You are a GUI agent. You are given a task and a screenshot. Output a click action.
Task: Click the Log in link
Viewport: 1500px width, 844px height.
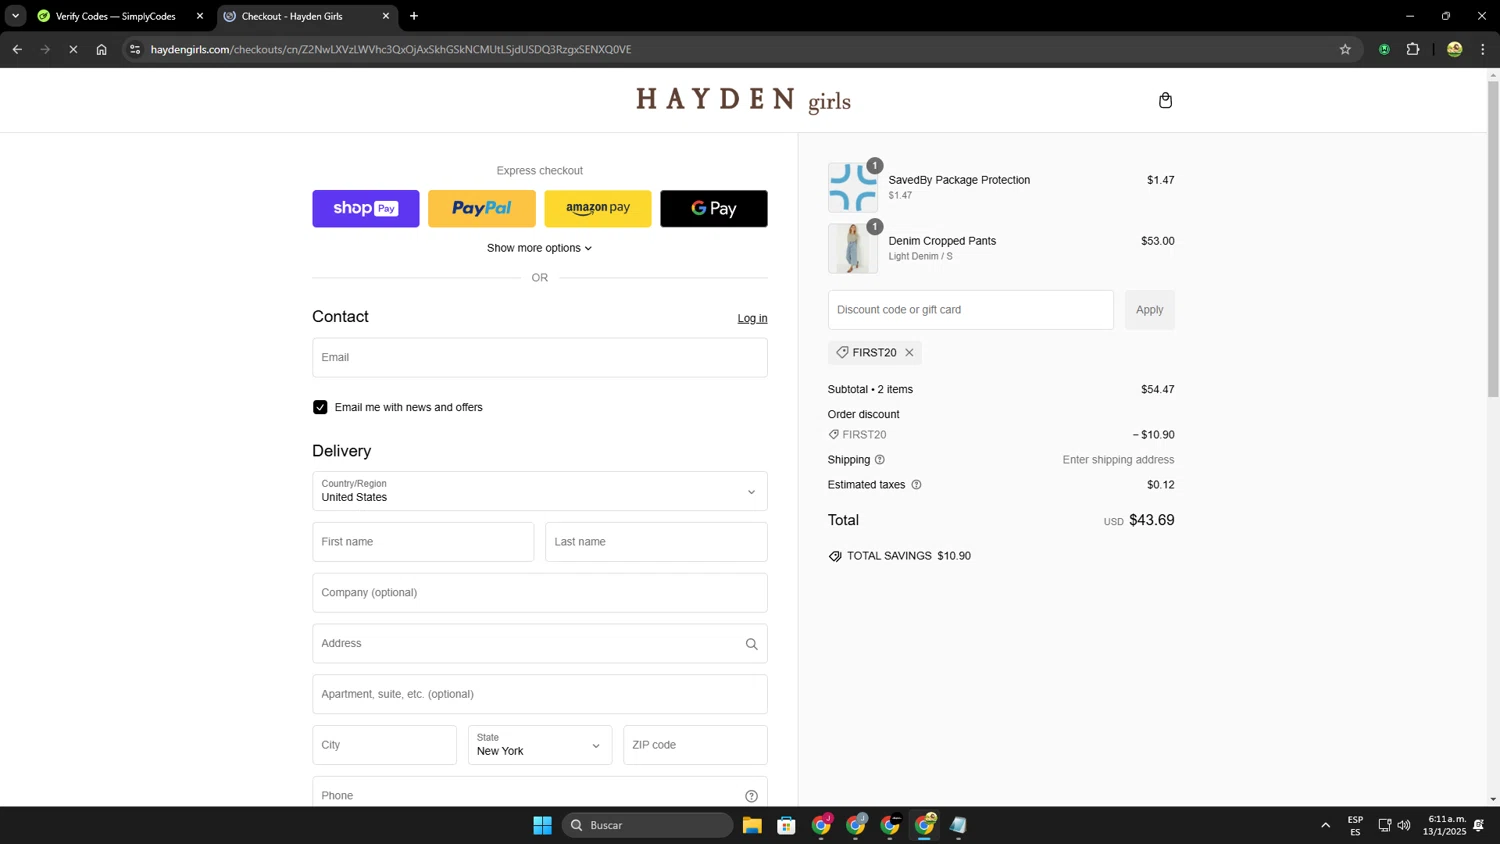pos(752,318)
